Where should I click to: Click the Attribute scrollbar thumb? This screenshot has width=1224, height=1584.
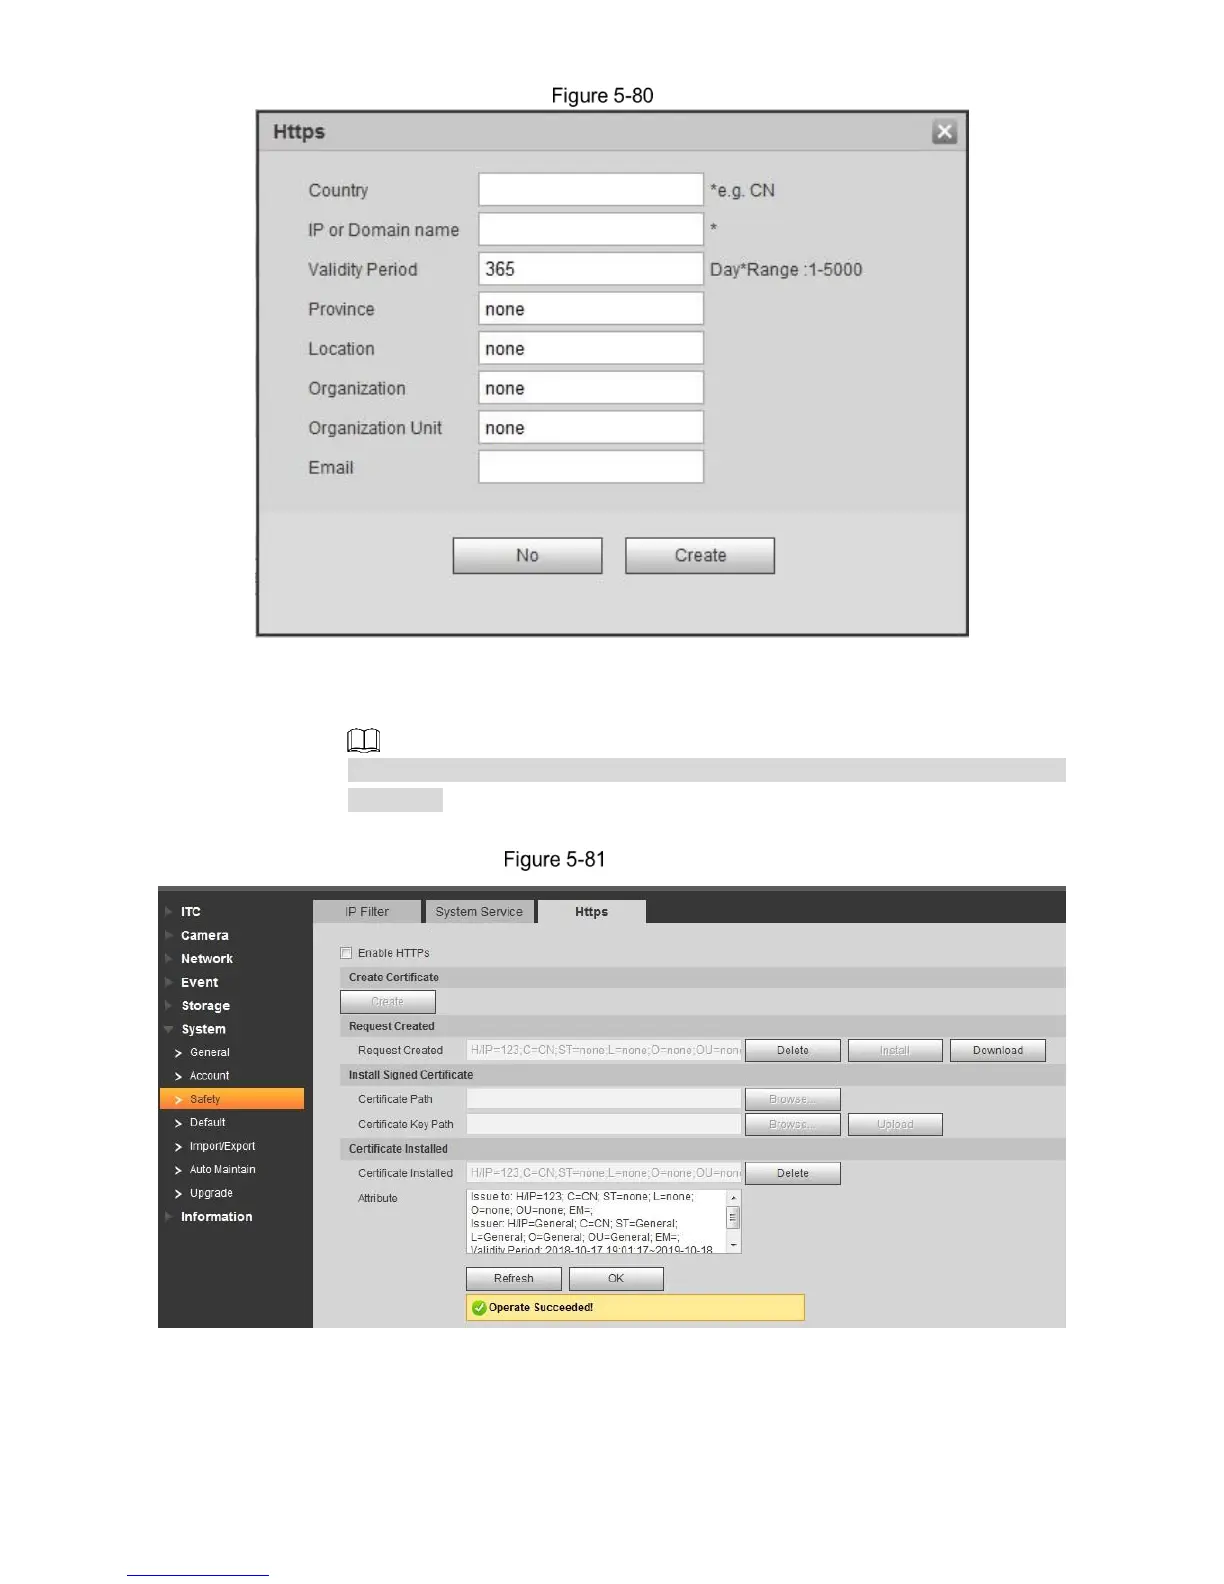click(734, 1217)
